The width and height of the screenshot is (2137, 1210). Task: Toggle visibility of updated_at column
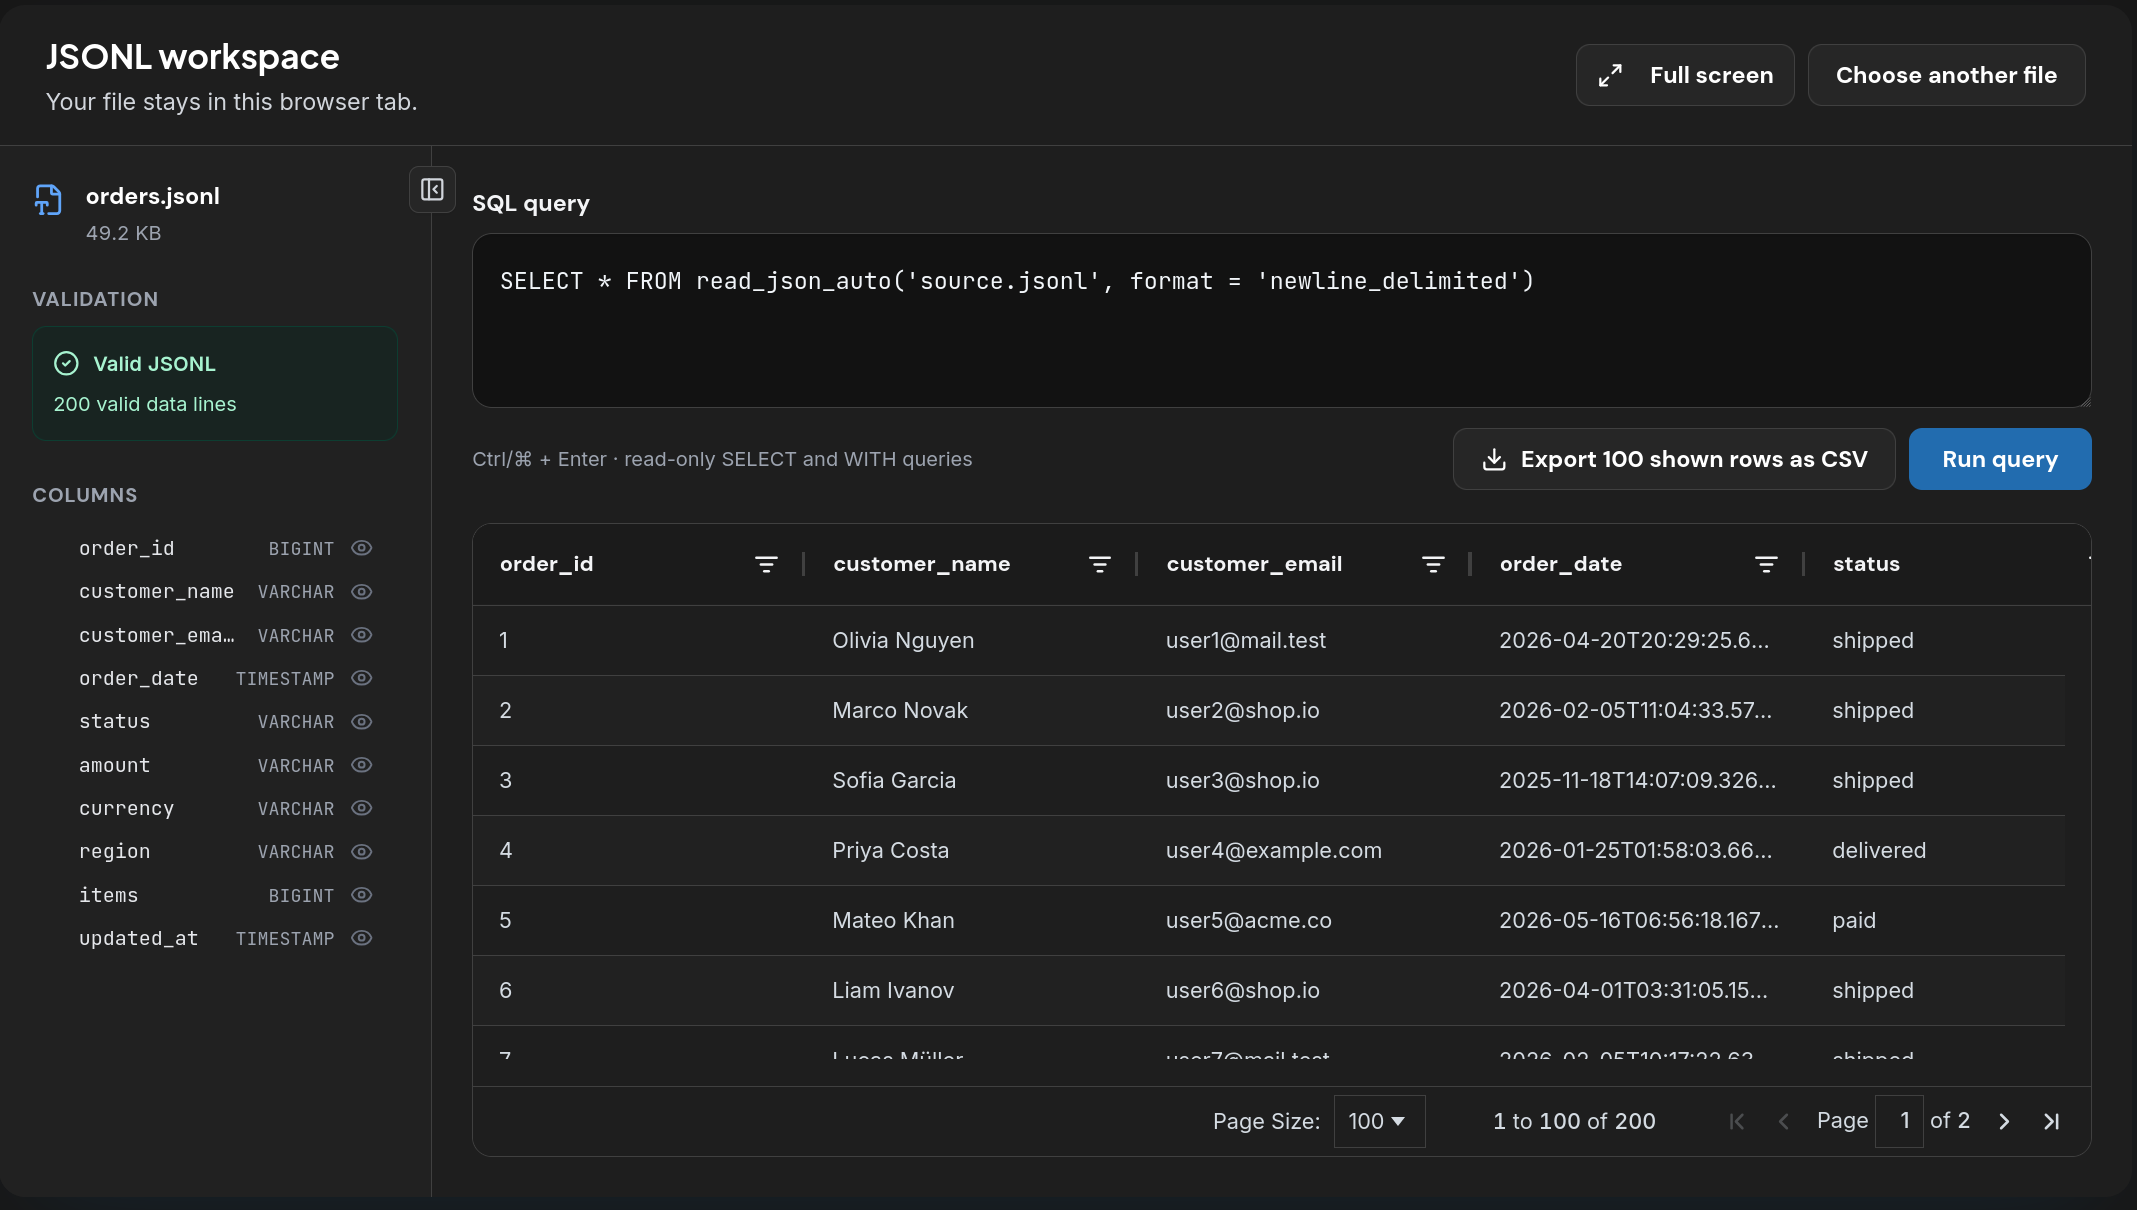click(x=362, y=938)
